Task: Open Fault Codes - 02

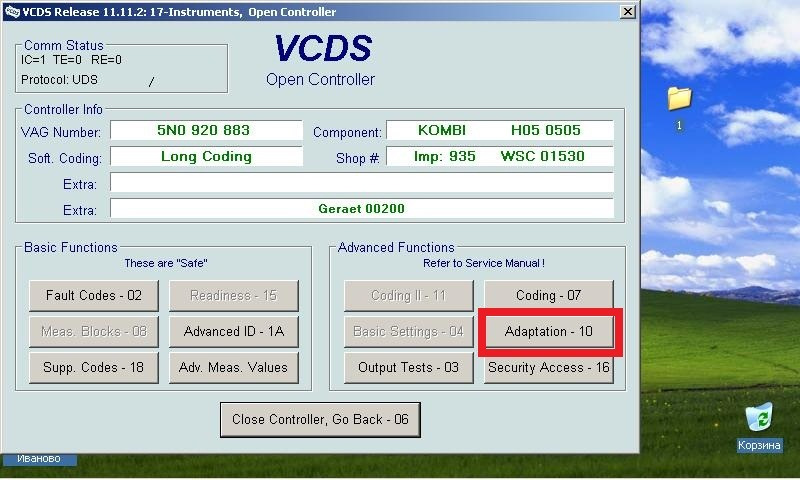Action: click(93, 295)
